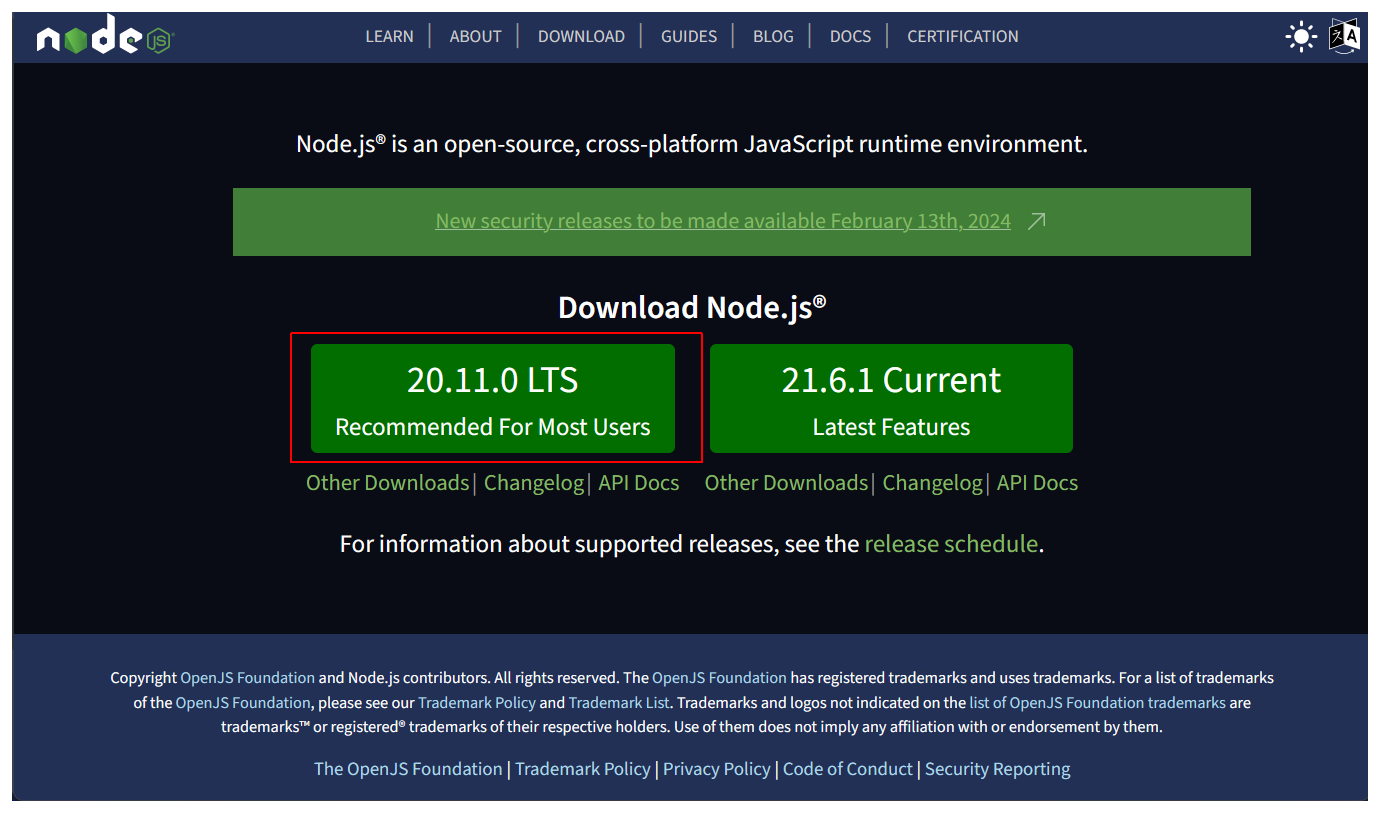This screenshot has width=1380, height=819.
Task: Open the Trademark List link
Action: pos(620,703)
